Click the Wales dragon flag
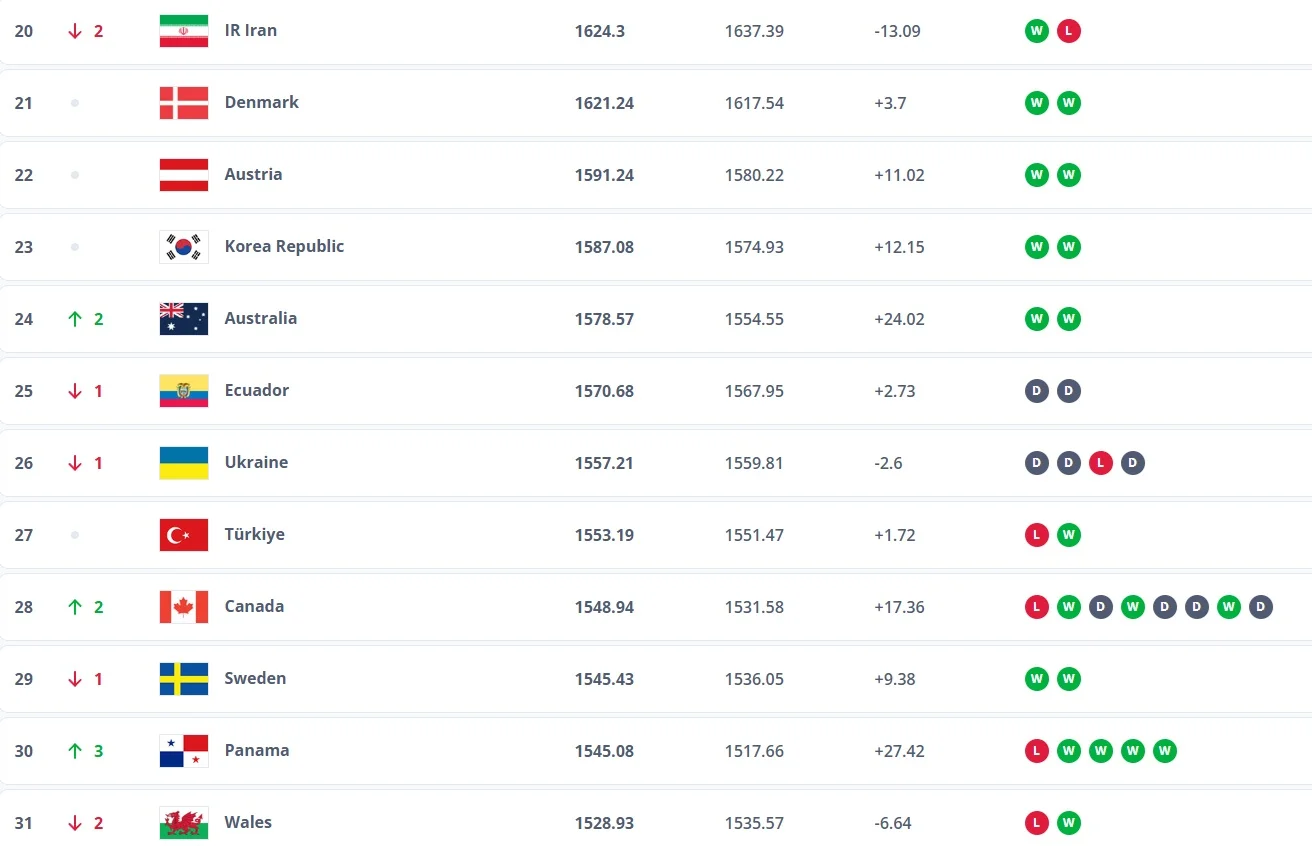 (x=184, y=823)
